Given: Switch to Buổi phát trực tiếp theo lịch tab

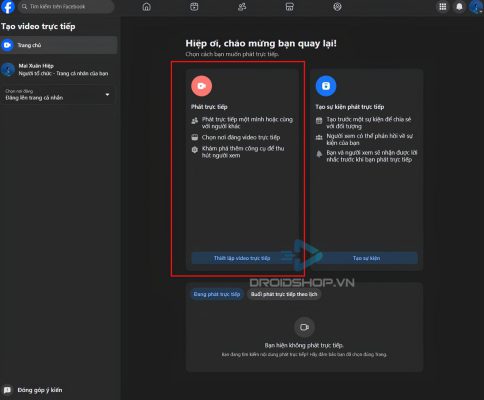Looking at the screenshot, I should [x=284, y=294].
